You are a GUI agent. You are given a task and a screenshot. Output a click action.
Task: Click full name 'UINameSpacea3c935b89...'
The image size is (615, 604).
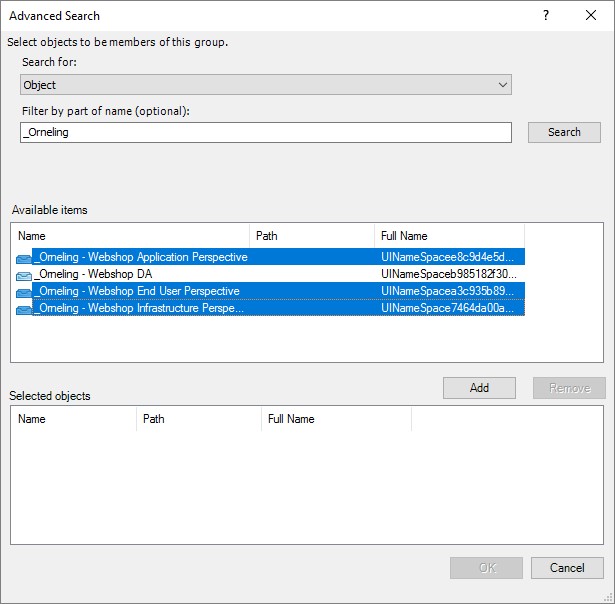447,291
